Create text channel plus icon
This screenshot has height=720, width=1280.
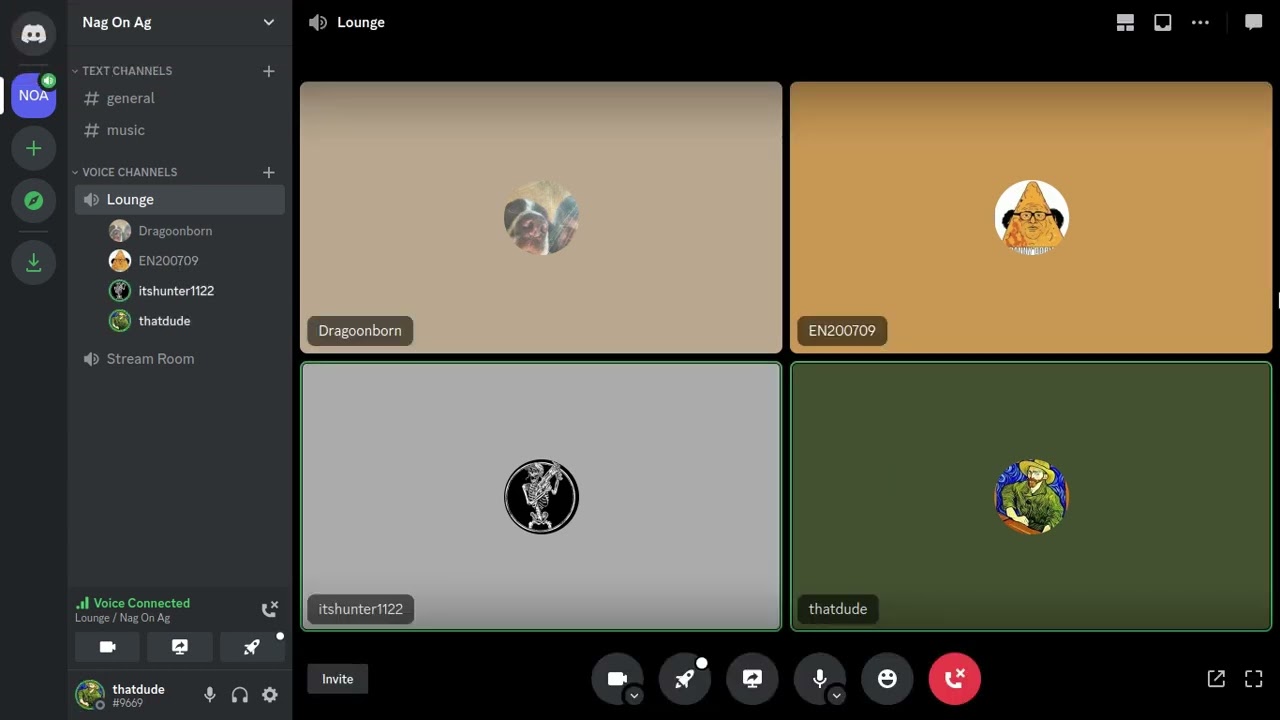(x=268, y=71)
